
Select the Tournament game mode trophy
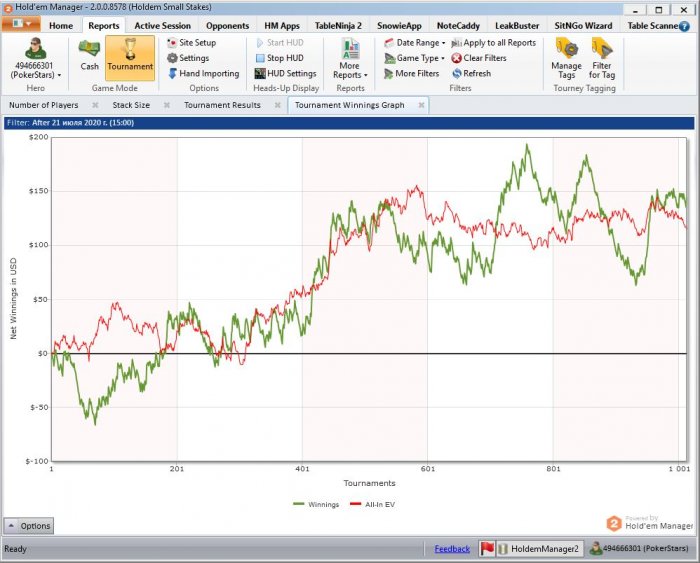coord(130,58)
